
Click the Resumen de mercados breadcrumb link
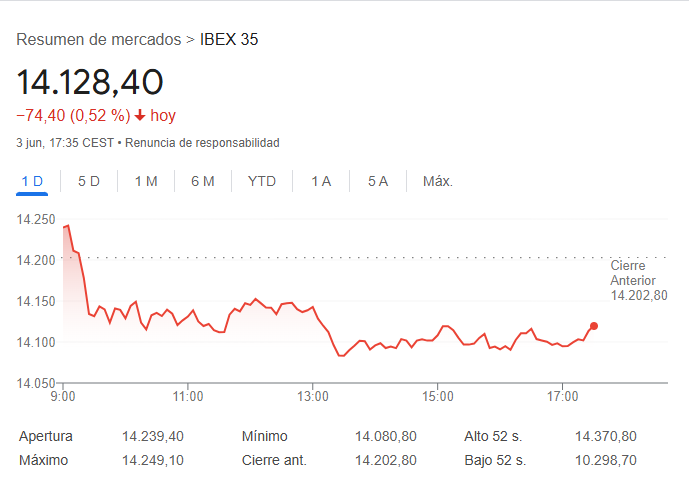pos(99,40)
